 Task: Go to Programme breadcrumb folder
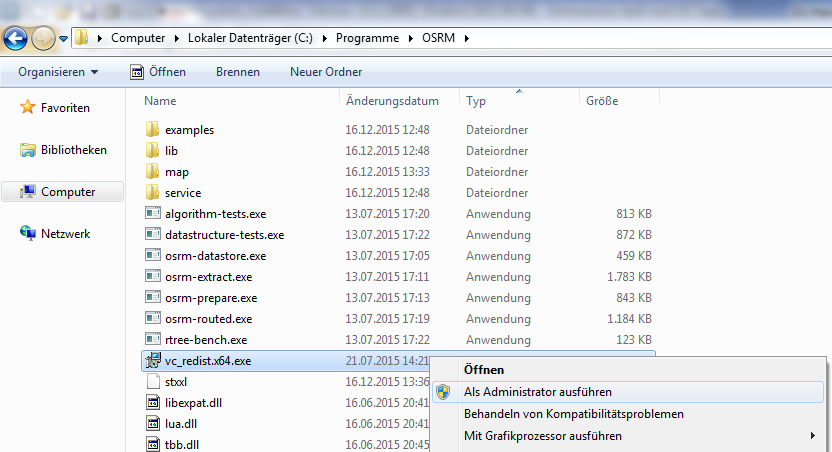(367, 38)
